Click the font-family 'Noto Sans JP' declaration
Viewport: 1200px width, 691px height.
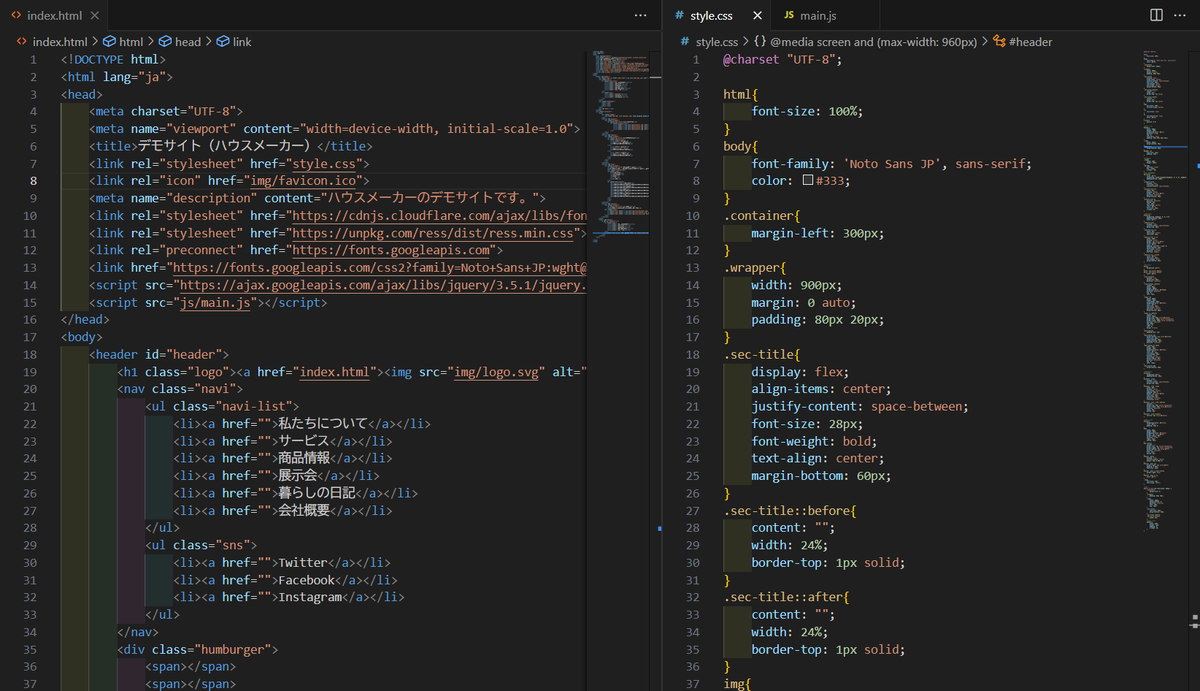pyautogui.click(x=891, y=164)
